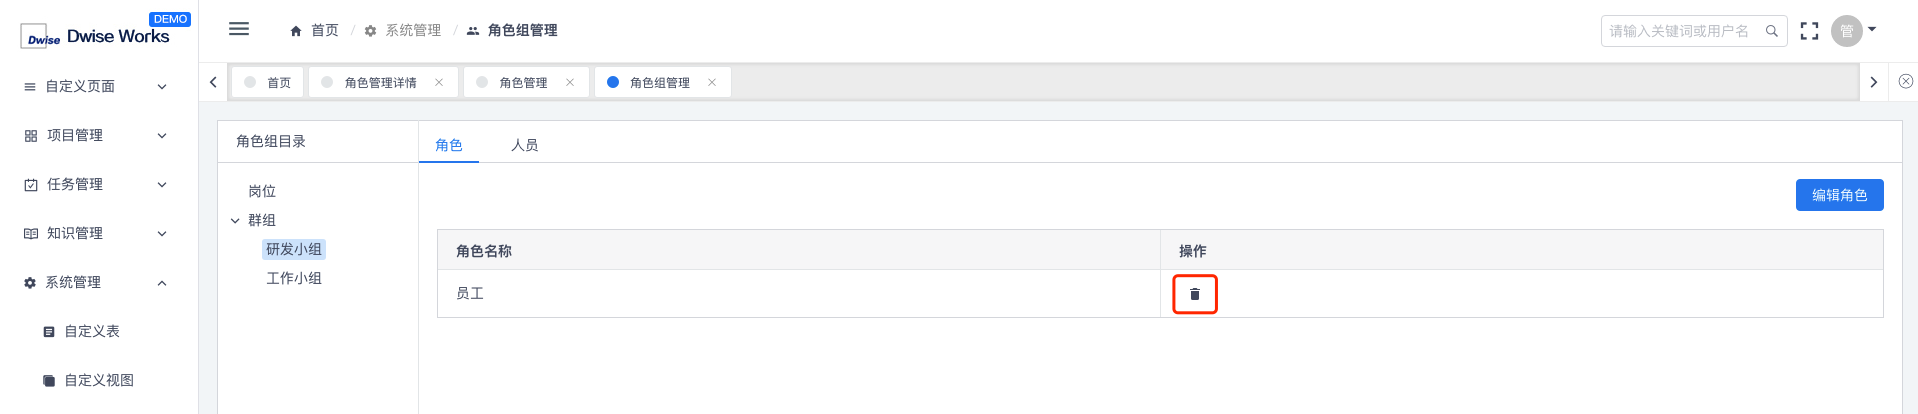This screenshot has width=1918, height=414.
Task: Collapse the 系统管理 sidebar menu
Action: [x=99, y=283]
